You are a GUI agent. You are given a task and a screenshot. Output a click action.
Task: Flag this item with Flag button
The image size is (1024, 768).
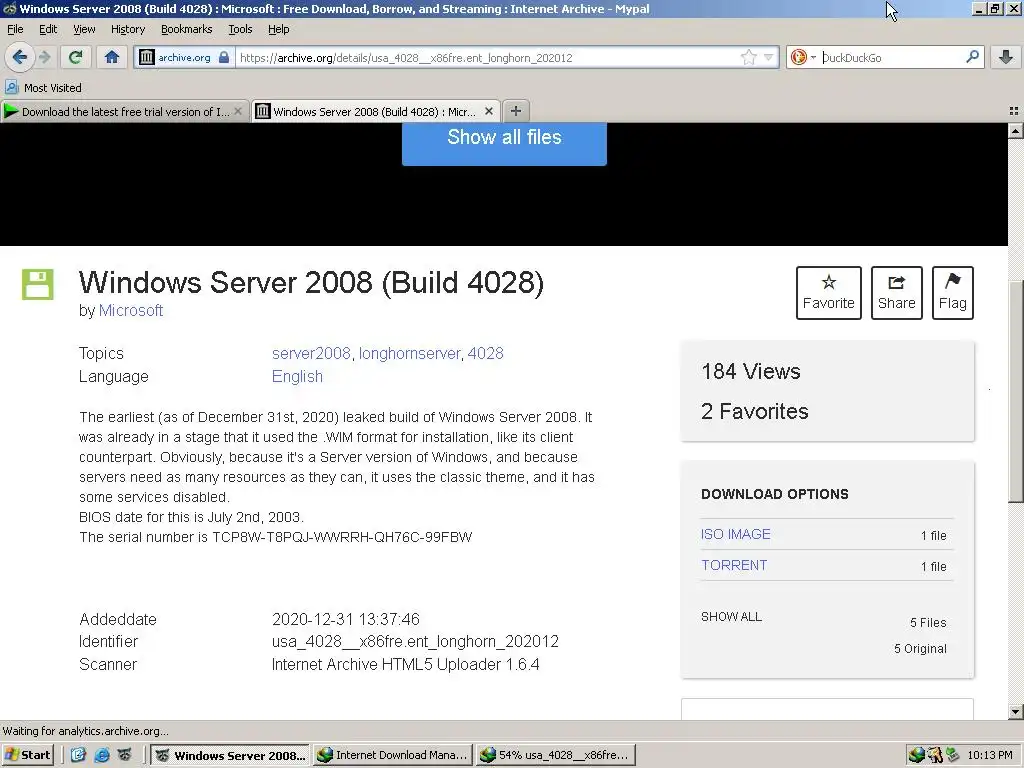point(953,293)
